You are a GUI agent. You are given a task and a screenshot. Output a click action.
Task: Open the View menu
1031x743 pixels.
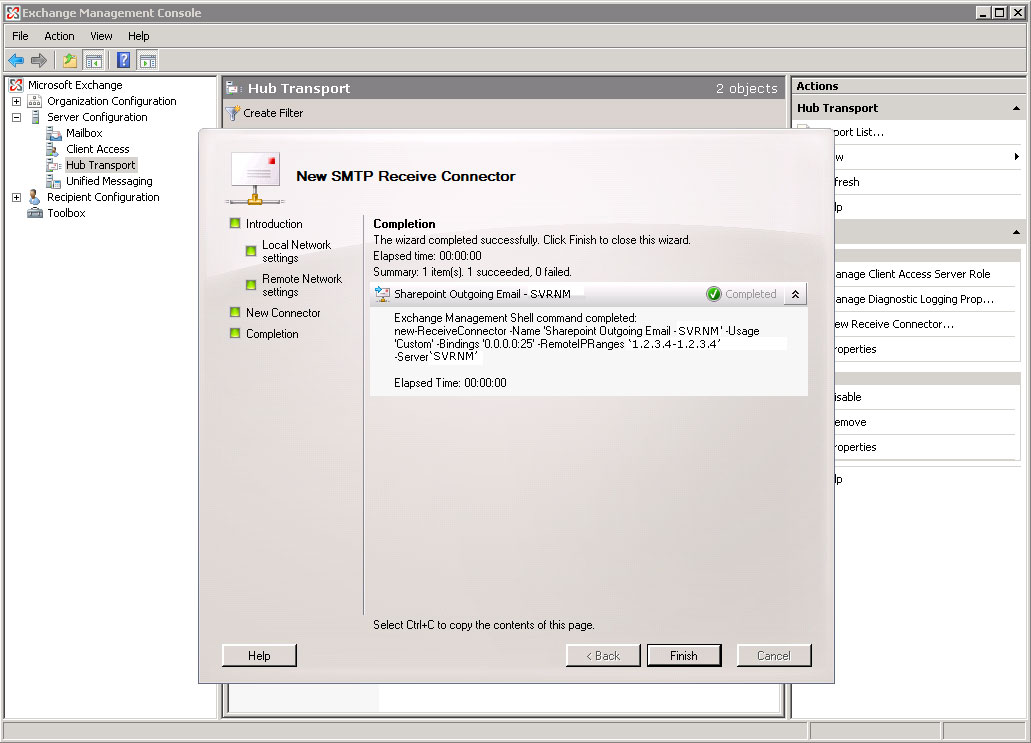click(x=101, y=36)
